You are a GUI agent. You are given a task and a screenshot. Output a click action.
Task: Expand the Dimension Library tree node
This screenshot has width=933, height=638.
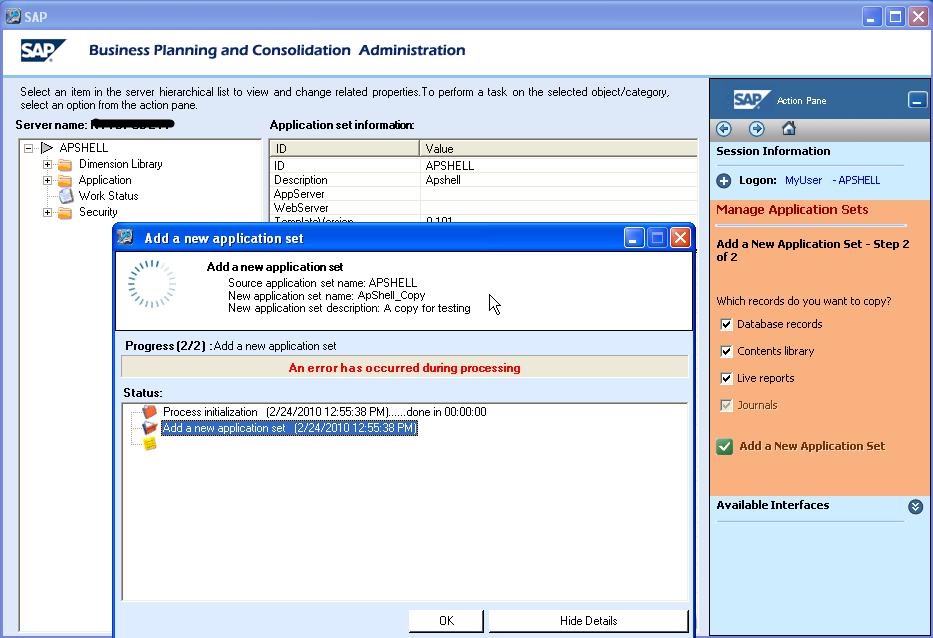coord(48,164)
